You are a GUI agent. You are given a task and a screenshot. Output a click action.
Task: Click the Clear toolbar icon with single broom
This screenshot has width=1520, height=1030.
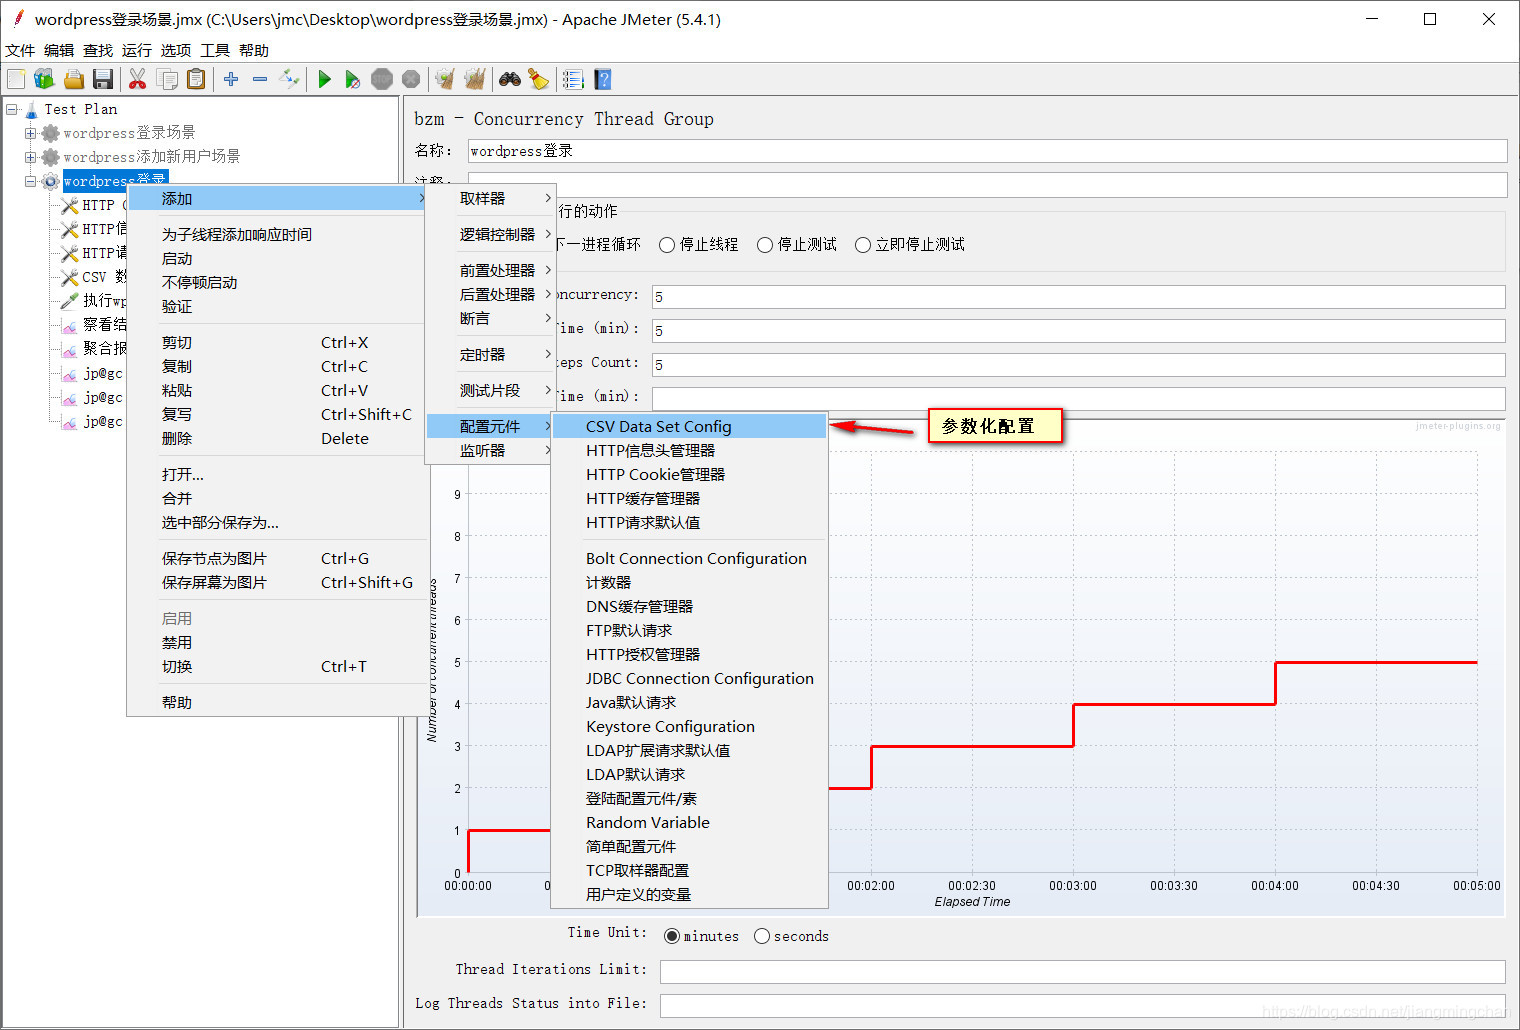(x=445, y=79)
